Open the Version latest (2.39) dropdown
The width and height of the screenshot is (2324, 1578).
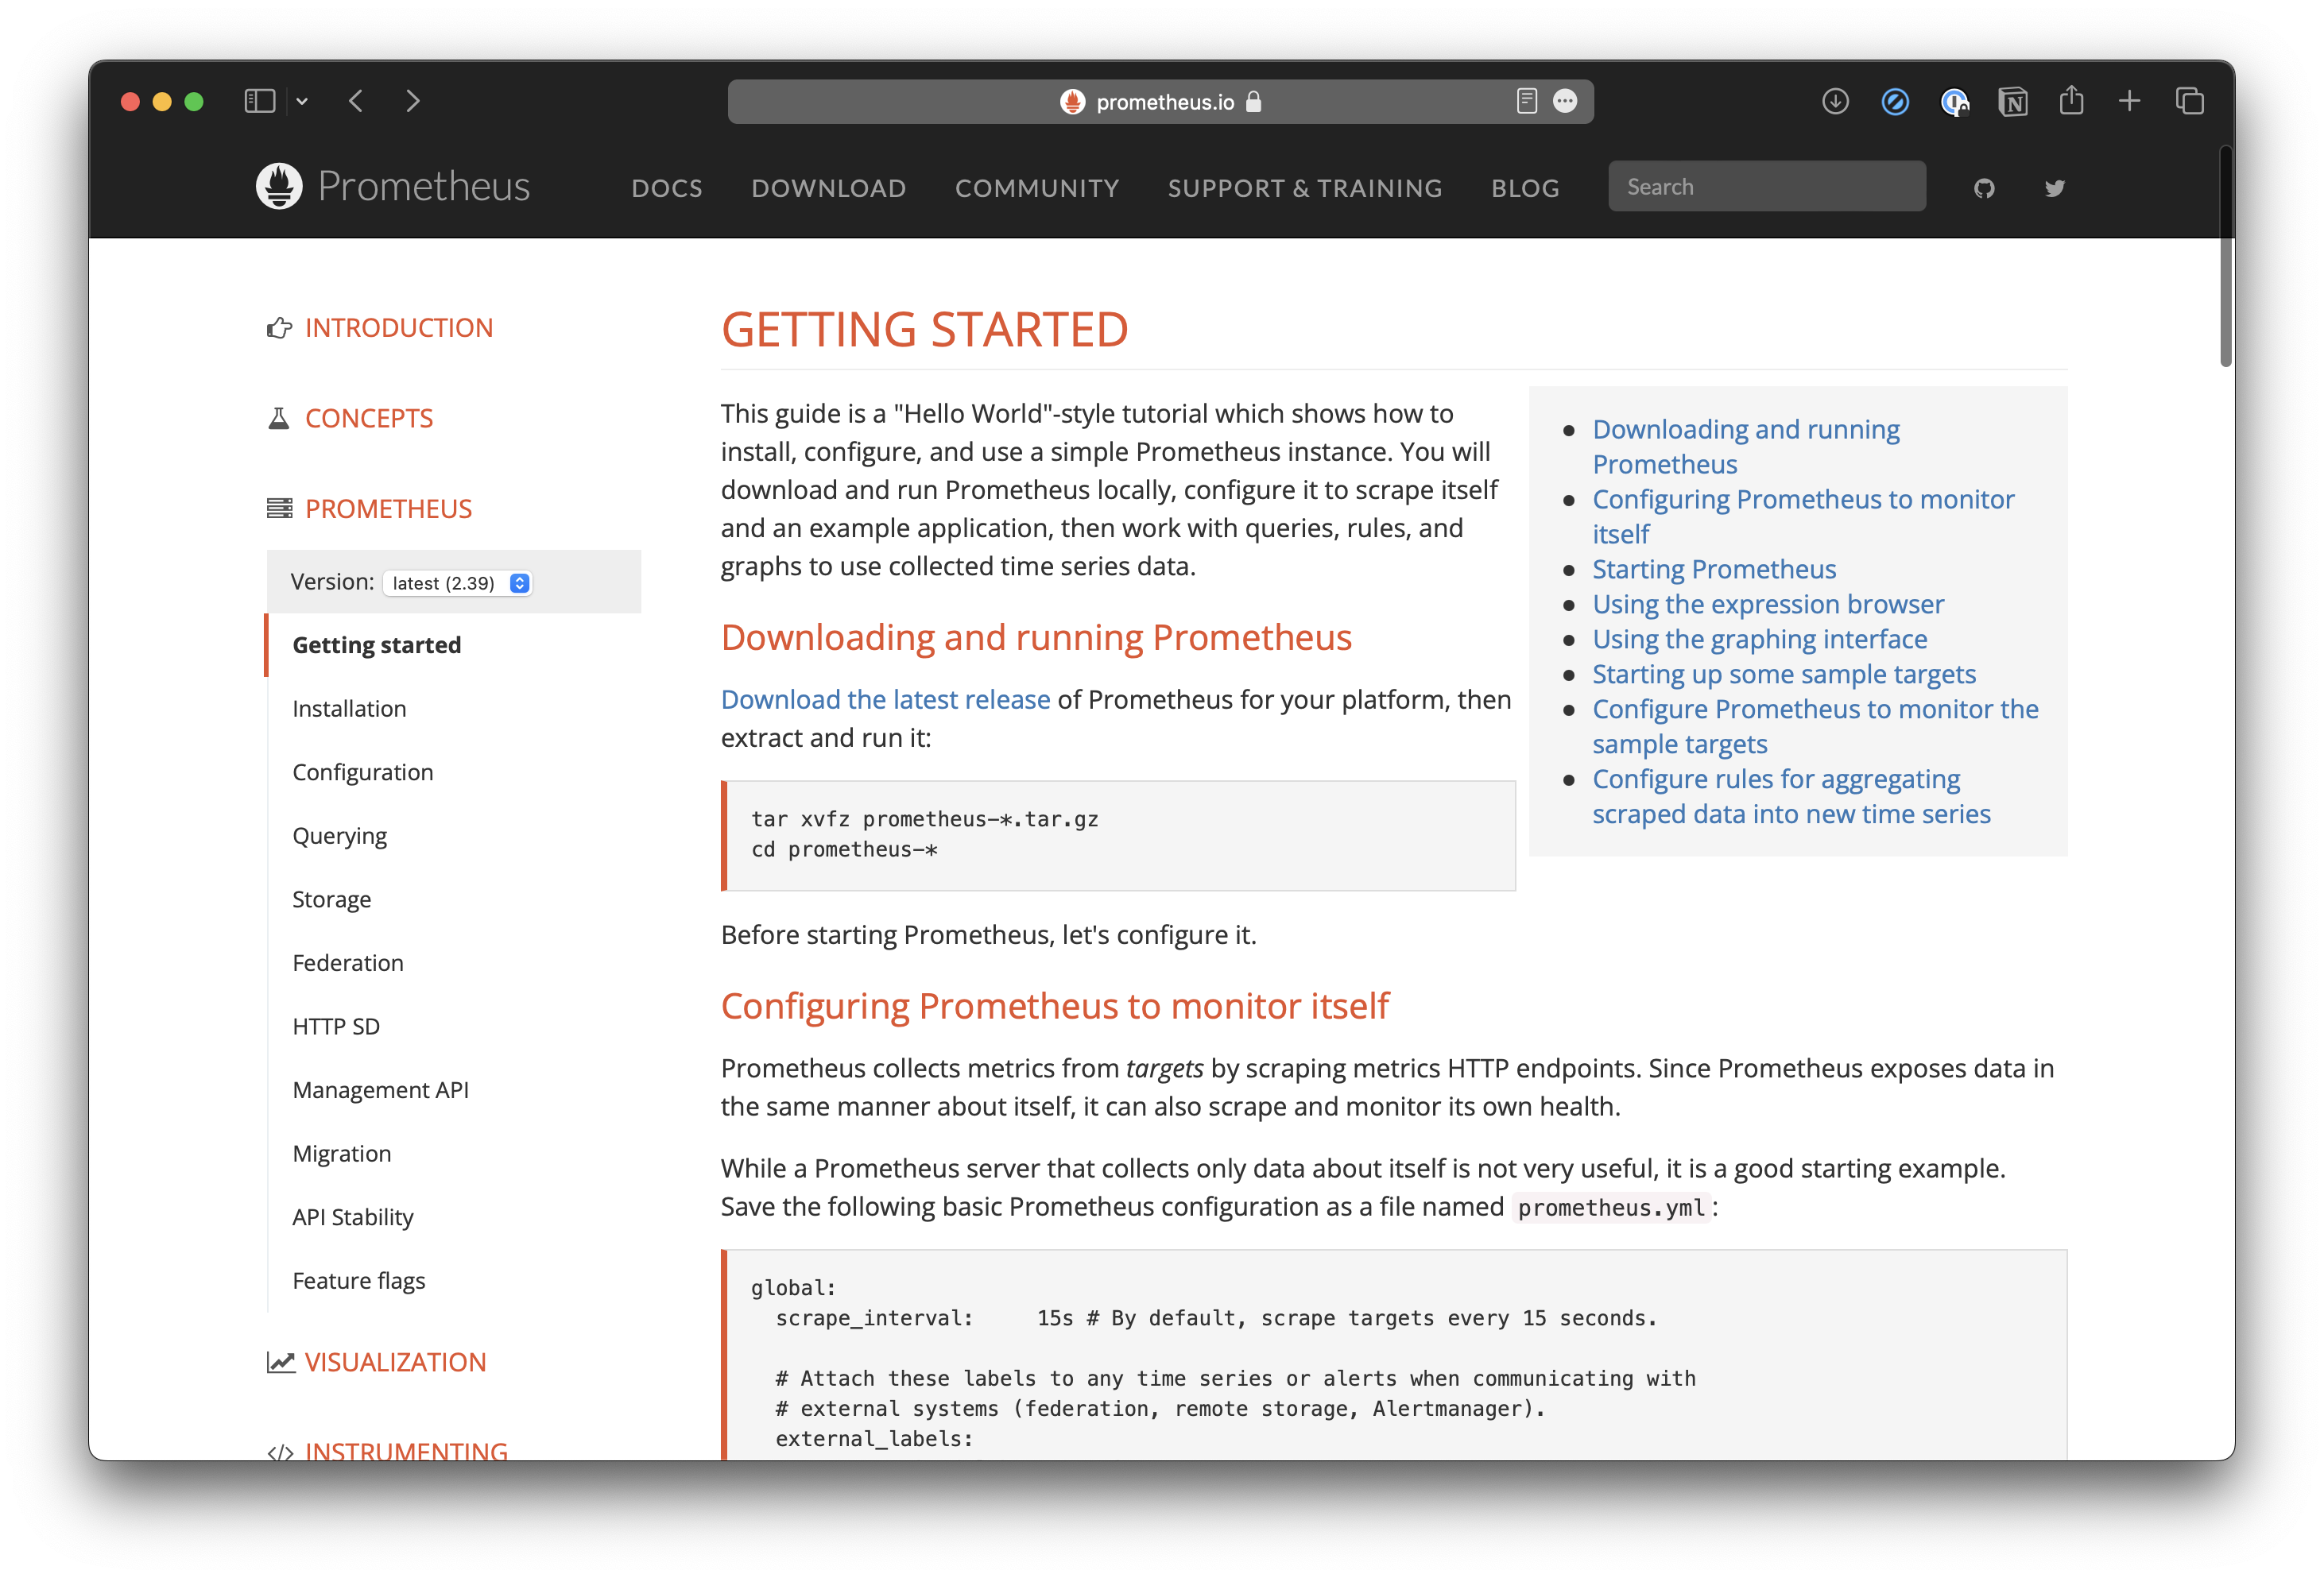point(457,583)
